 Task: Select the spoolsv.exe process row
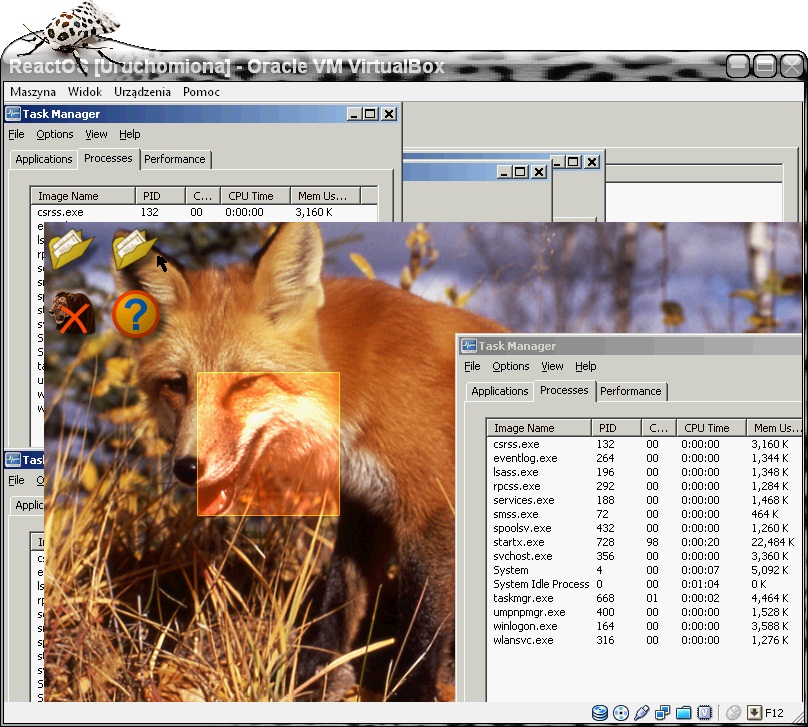point(644,528)
